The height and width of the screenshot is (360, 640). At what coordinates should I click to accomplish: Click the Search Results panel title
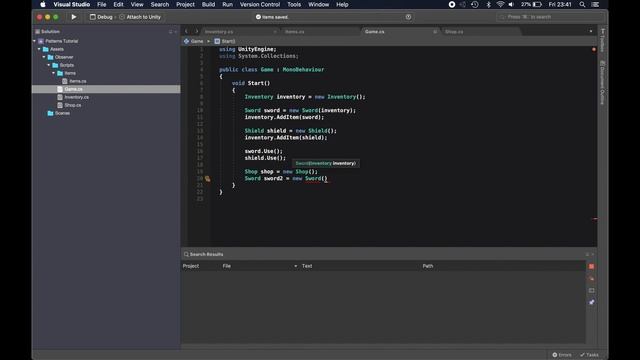[x=207, y=254]
